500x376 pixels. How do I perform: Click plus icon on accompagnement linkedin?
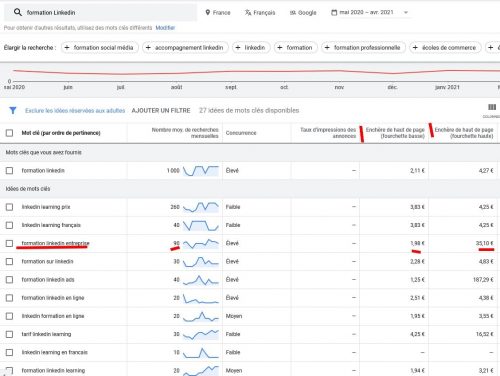[148, 48]
